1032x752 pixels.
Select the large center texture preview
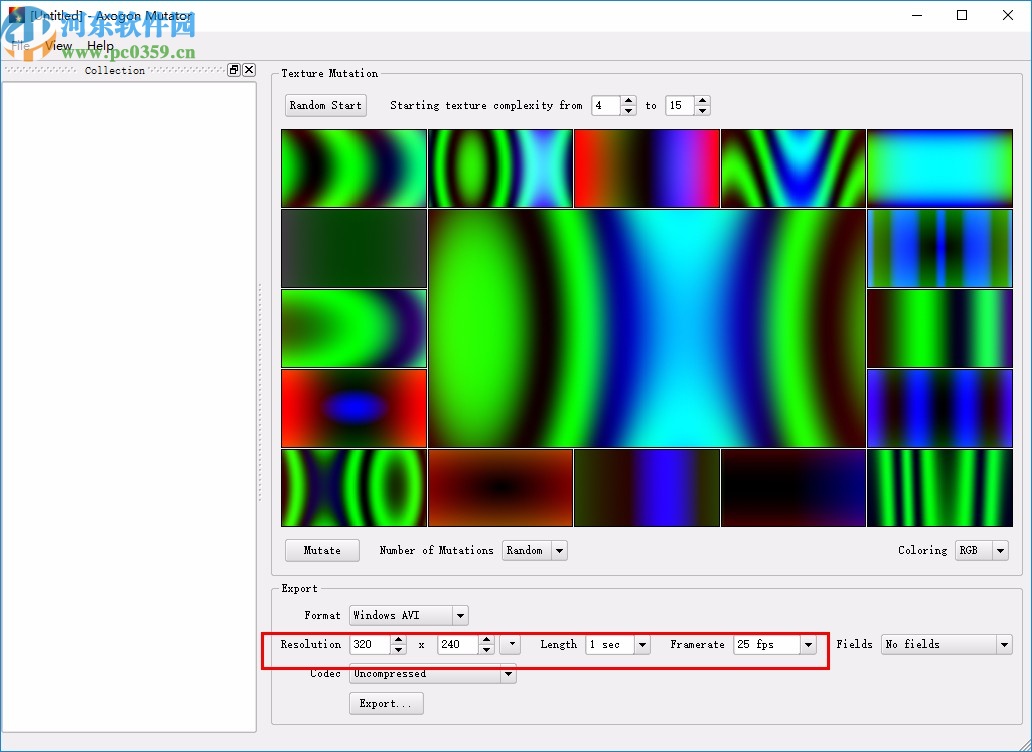(x=646, y=328)
